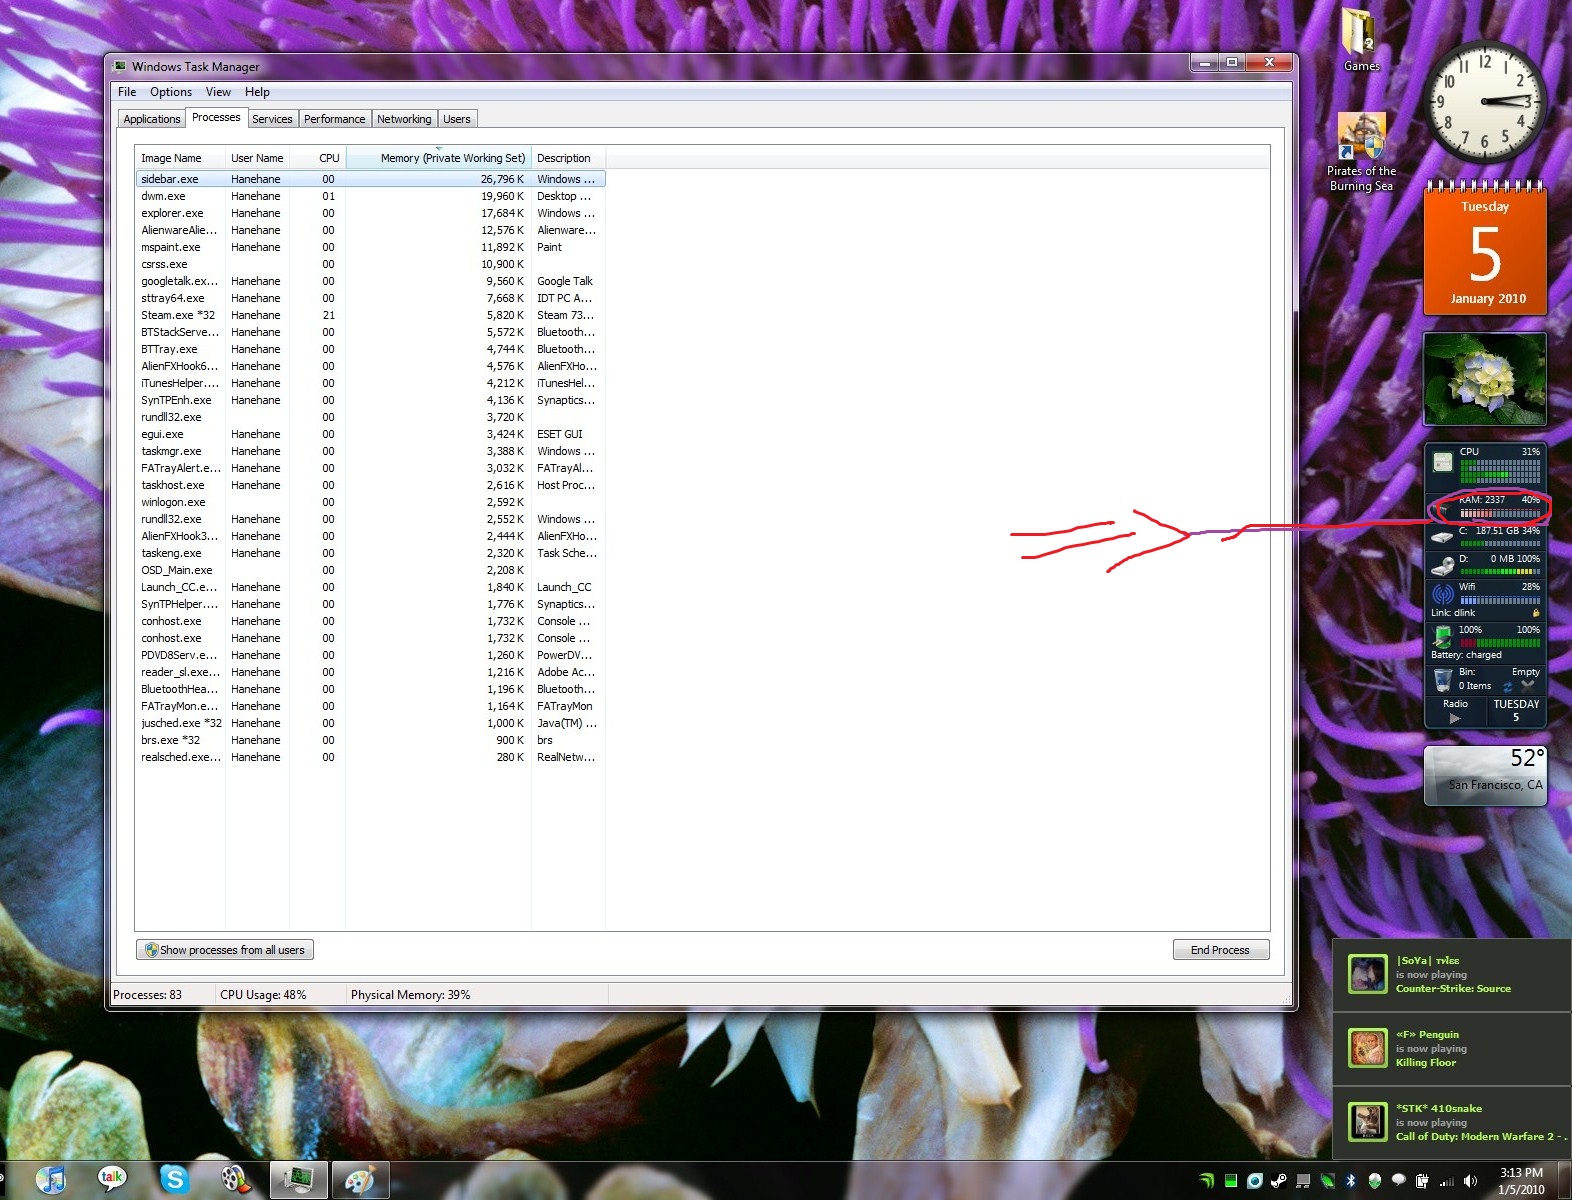This screenshot has height=1200, width=1572.
Task: Switch to the Applications tab
Action: [x=152, y=119]
